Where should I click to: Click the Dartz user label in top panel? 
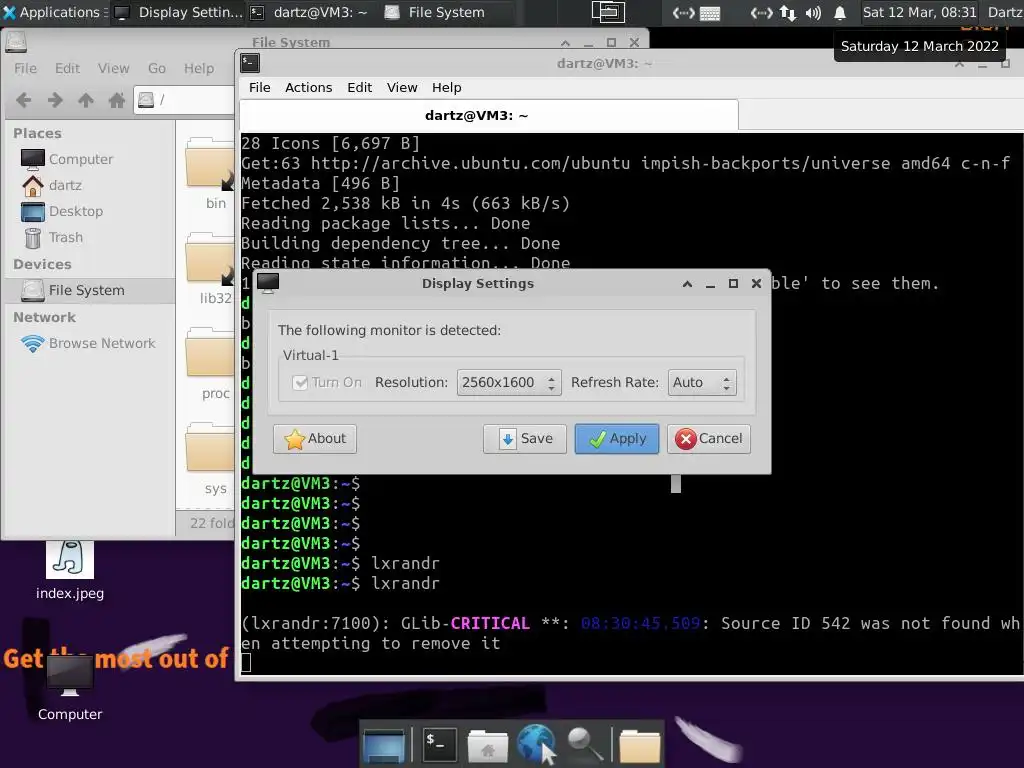pos(1004,12)
